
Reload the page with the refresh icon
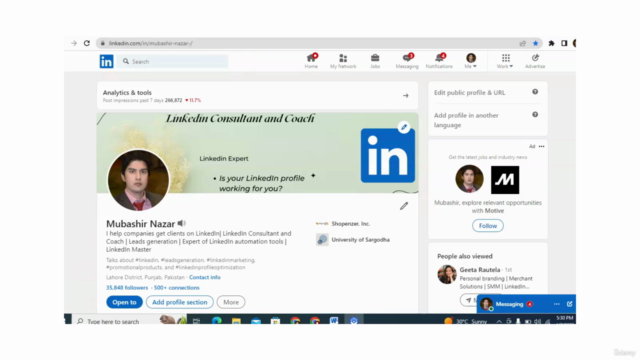[x=87, y=43]
